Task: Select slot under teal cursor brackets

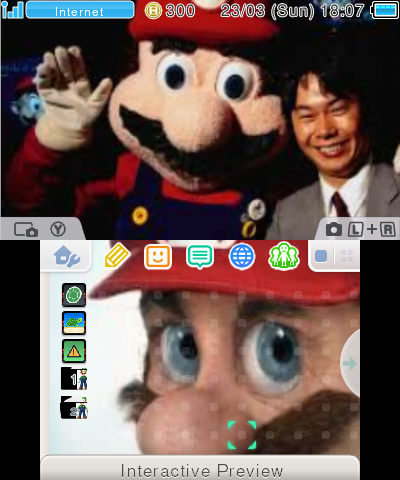Action: click(242, 435)
